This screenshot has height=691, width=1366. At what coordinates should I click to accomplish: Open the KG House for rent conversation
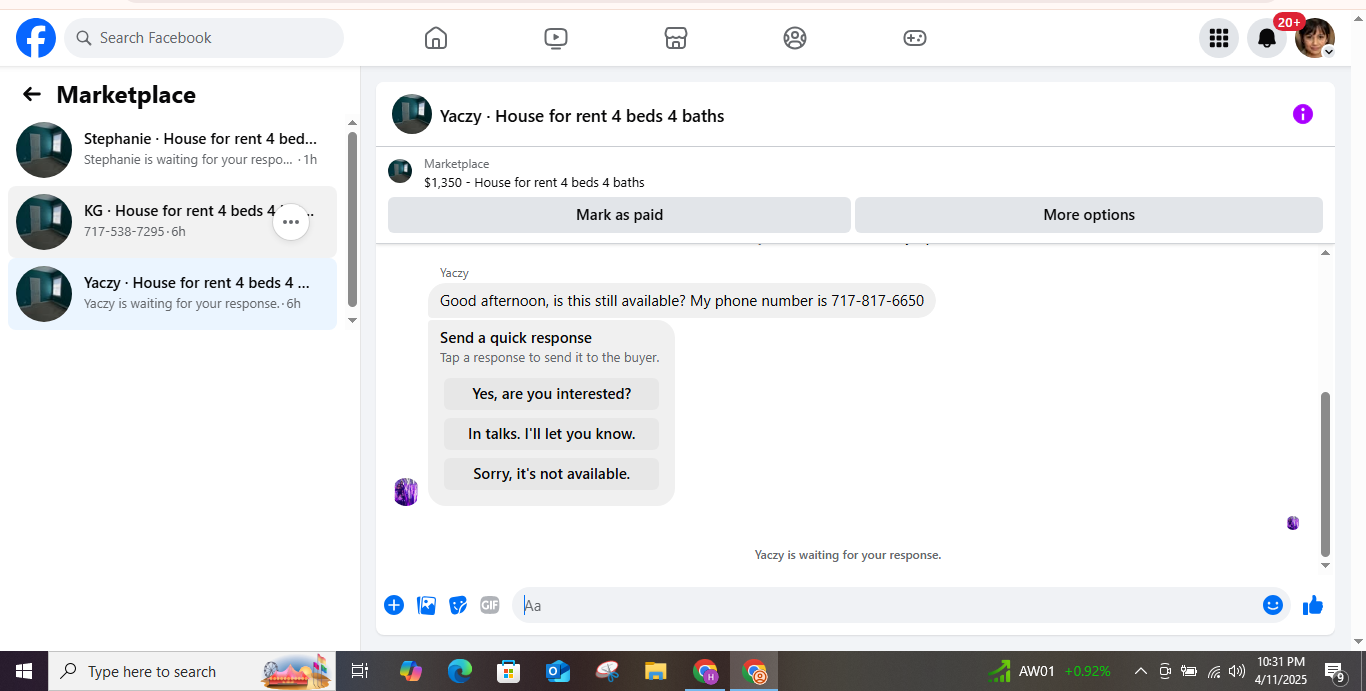click(x=172, y=222)
